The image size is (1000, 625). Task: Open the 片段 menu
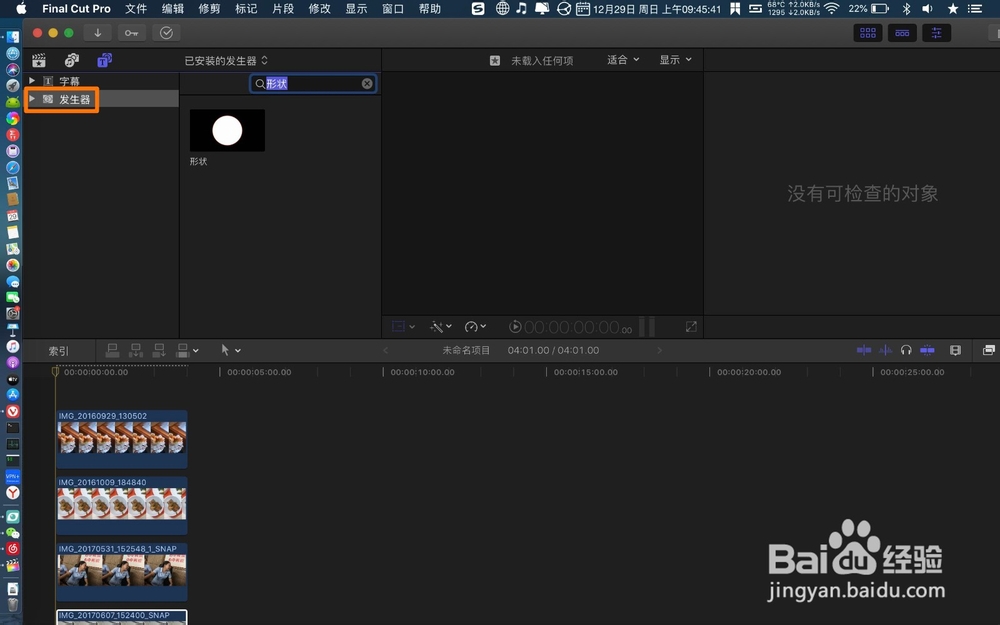(283, 9)
